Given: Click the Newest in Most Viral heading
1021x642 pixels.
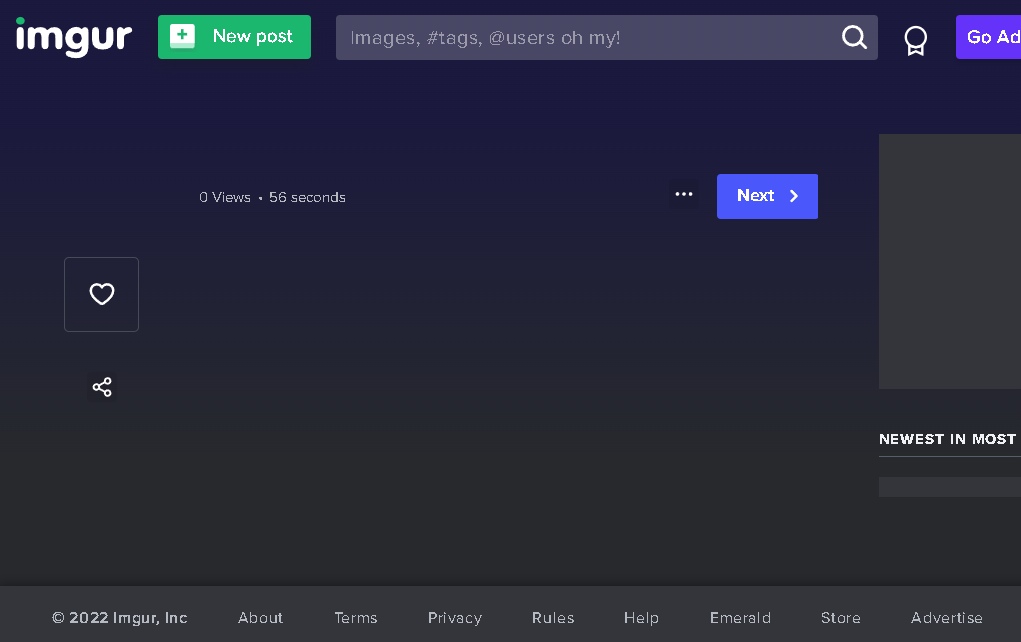Looking at the screenshot, I should [947, 439].
